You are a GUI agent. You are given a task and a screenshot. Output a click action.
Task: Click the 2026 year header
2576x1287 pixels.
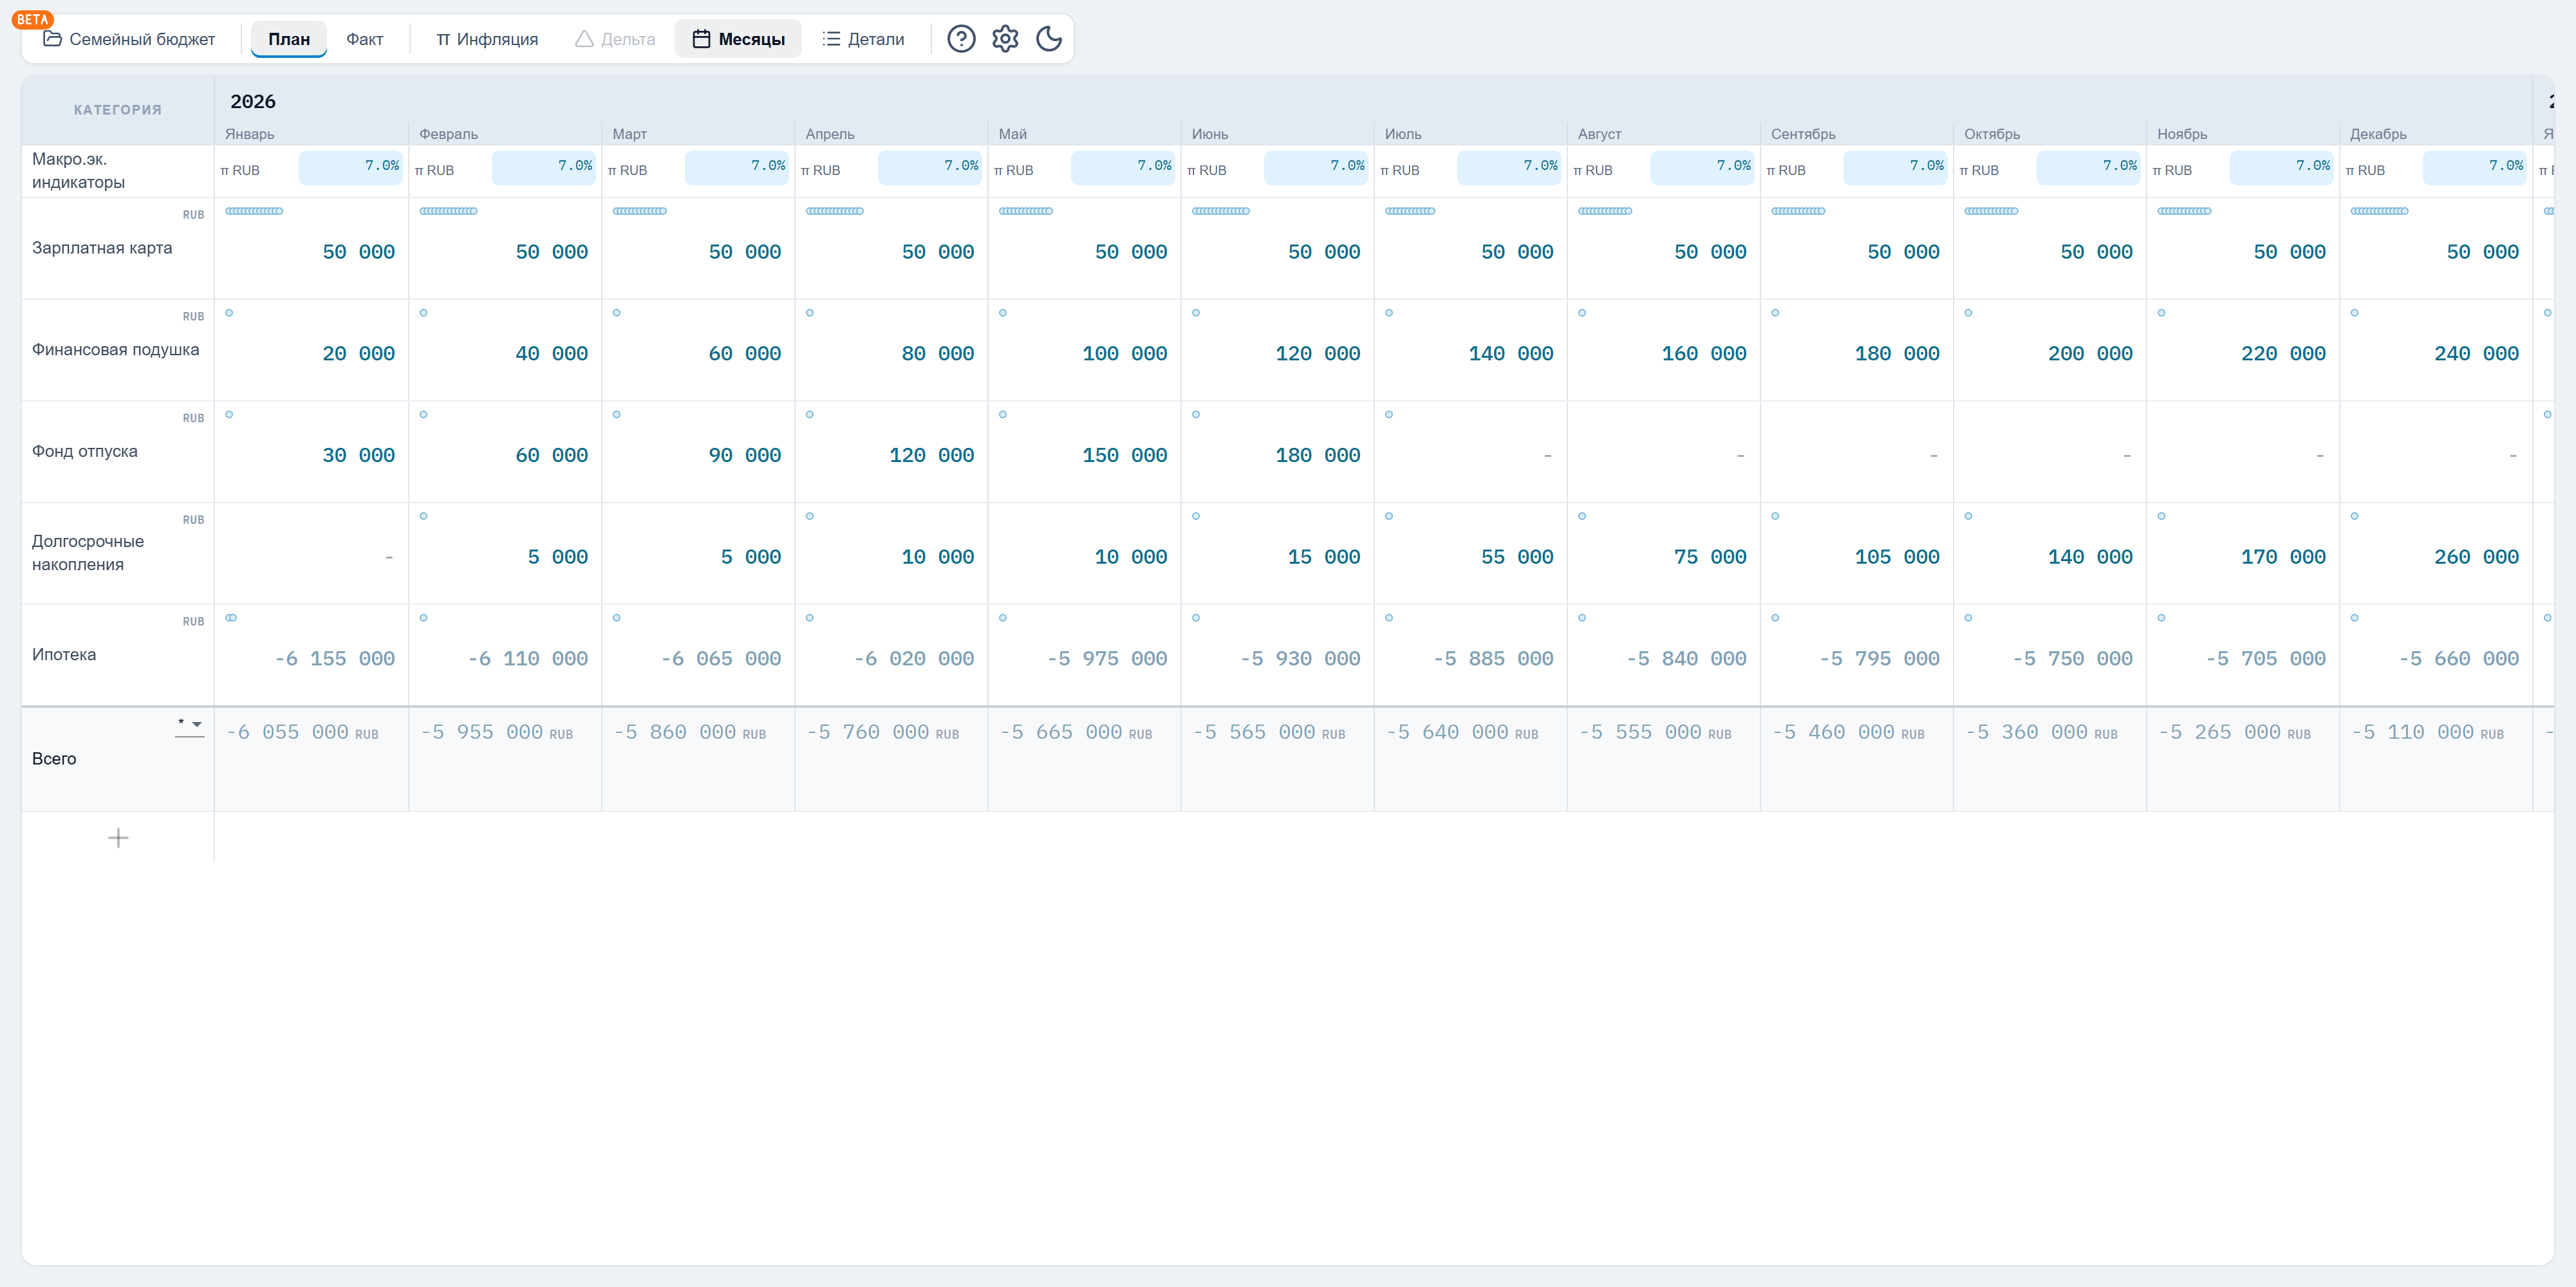(x=253, y=101)
